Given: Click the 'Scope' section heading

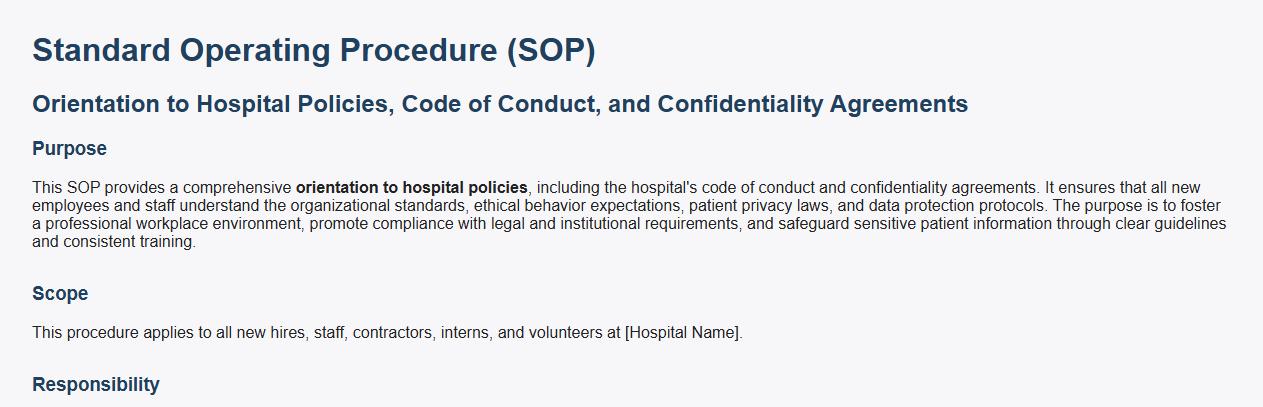Looking at the screenshot, I should point(60,294).
